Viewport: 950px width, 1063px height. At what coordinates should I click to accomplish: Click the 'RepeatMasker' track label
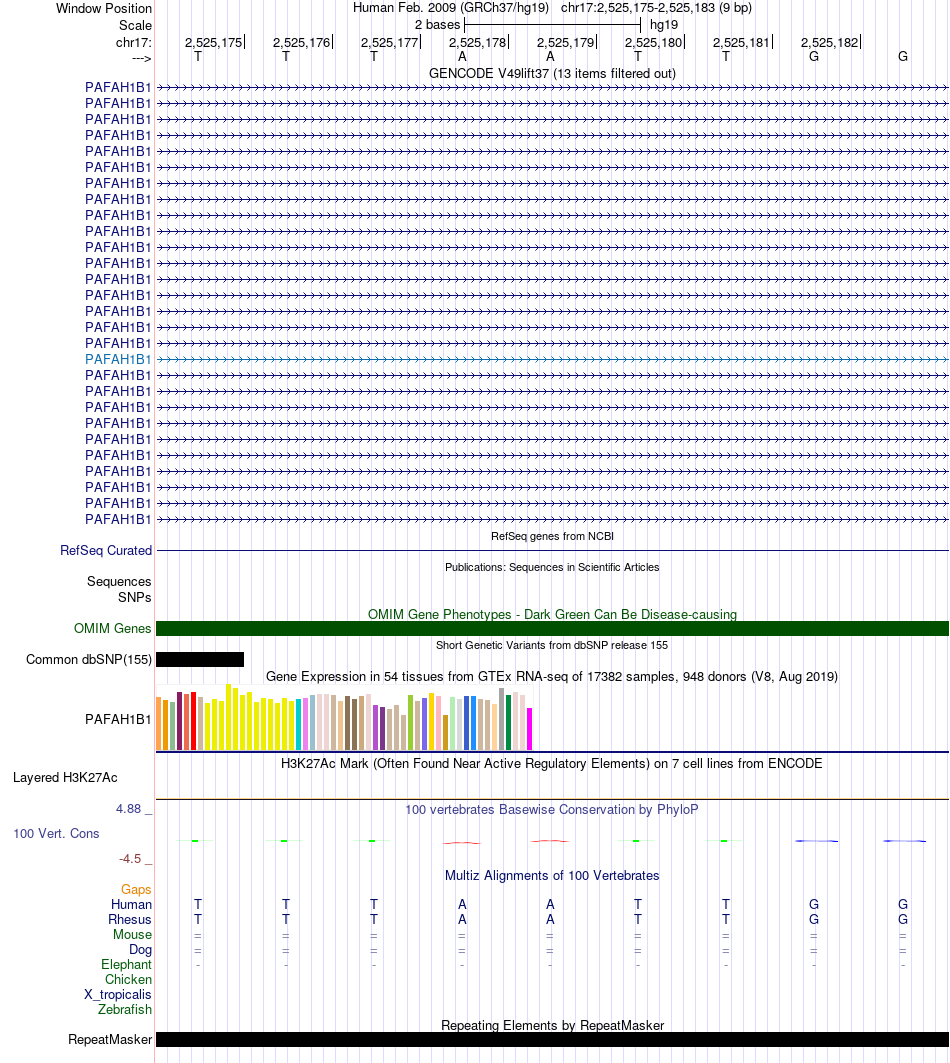tap(110, 1039)
